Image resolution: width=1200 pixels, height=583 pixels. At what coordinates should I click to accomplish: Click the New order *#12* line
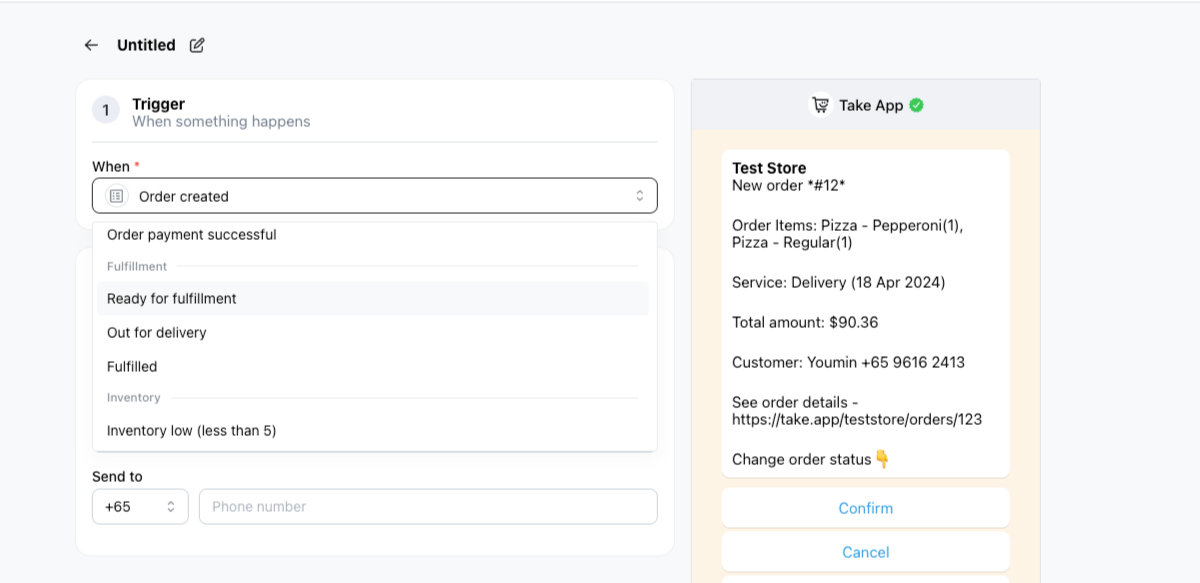tap(788, 185)
